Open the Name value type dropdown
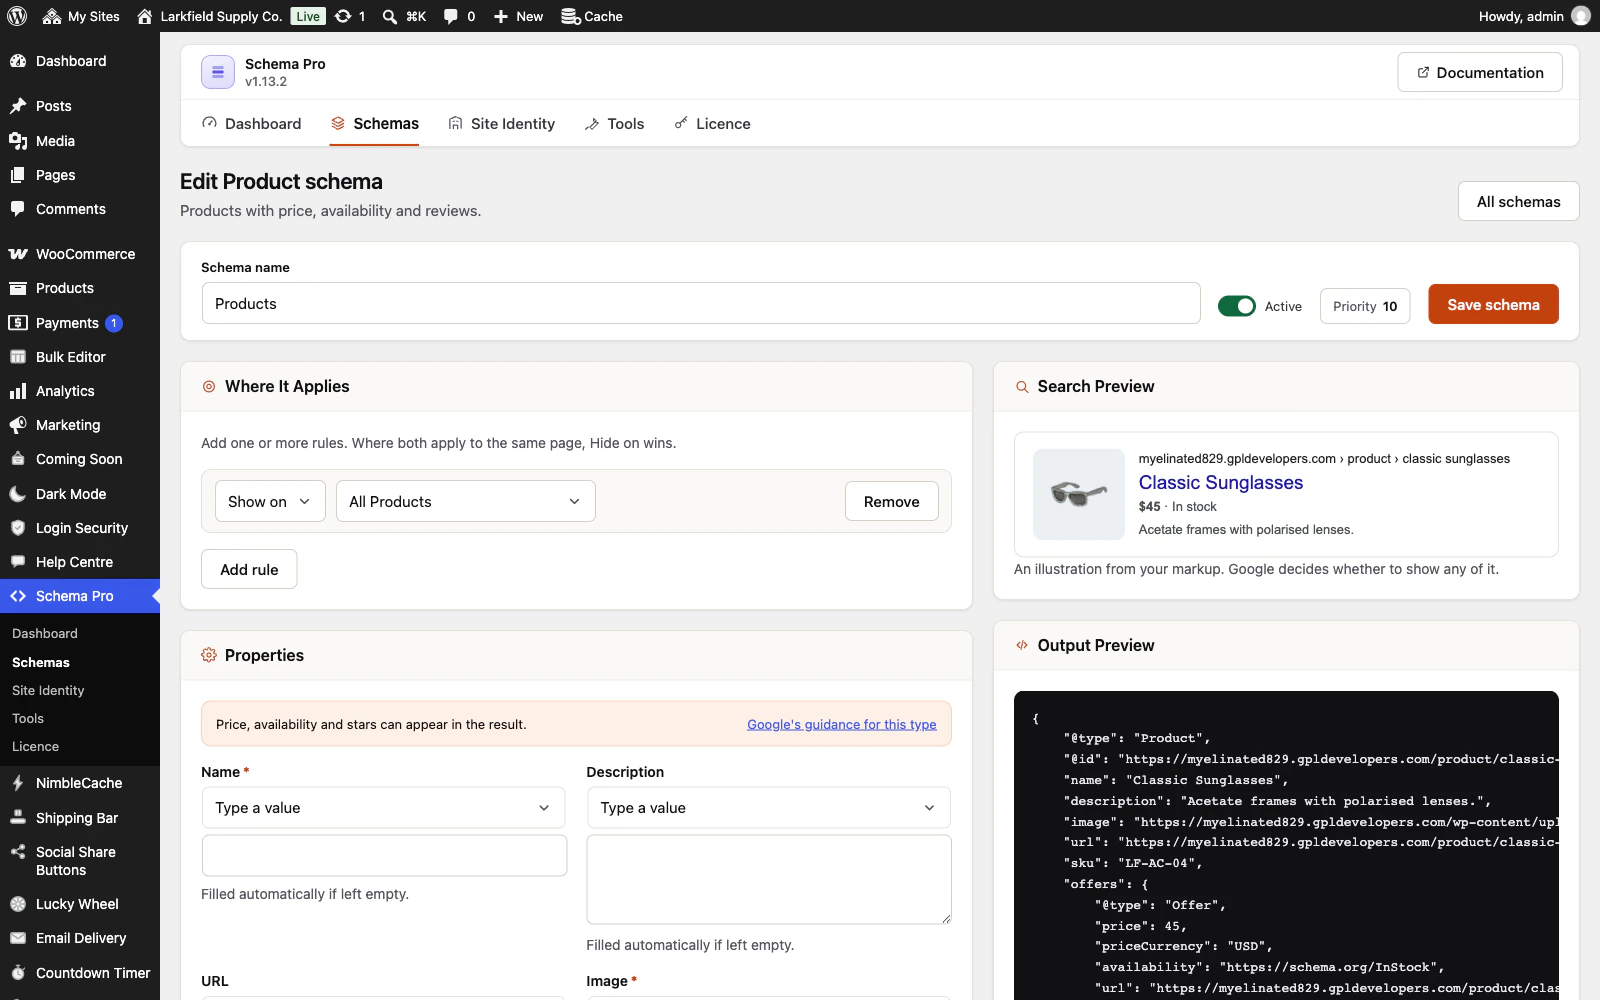 (x=383, y=808)
